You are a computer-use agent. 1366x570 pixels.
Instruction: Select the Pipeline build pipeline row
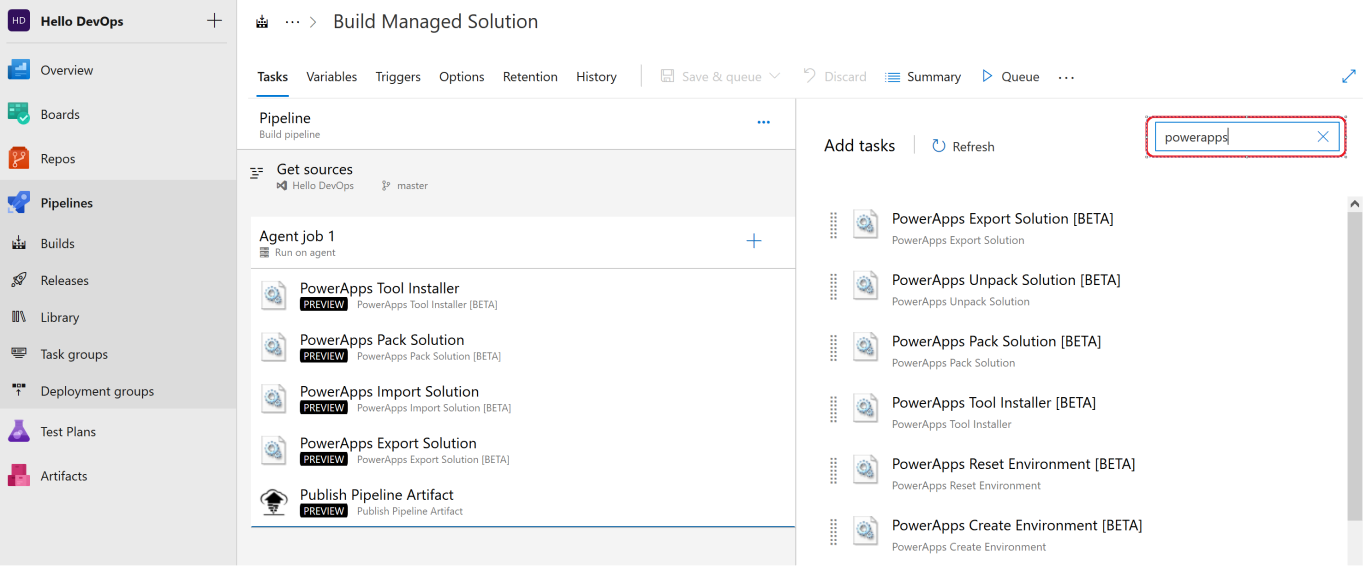(517, 124)
